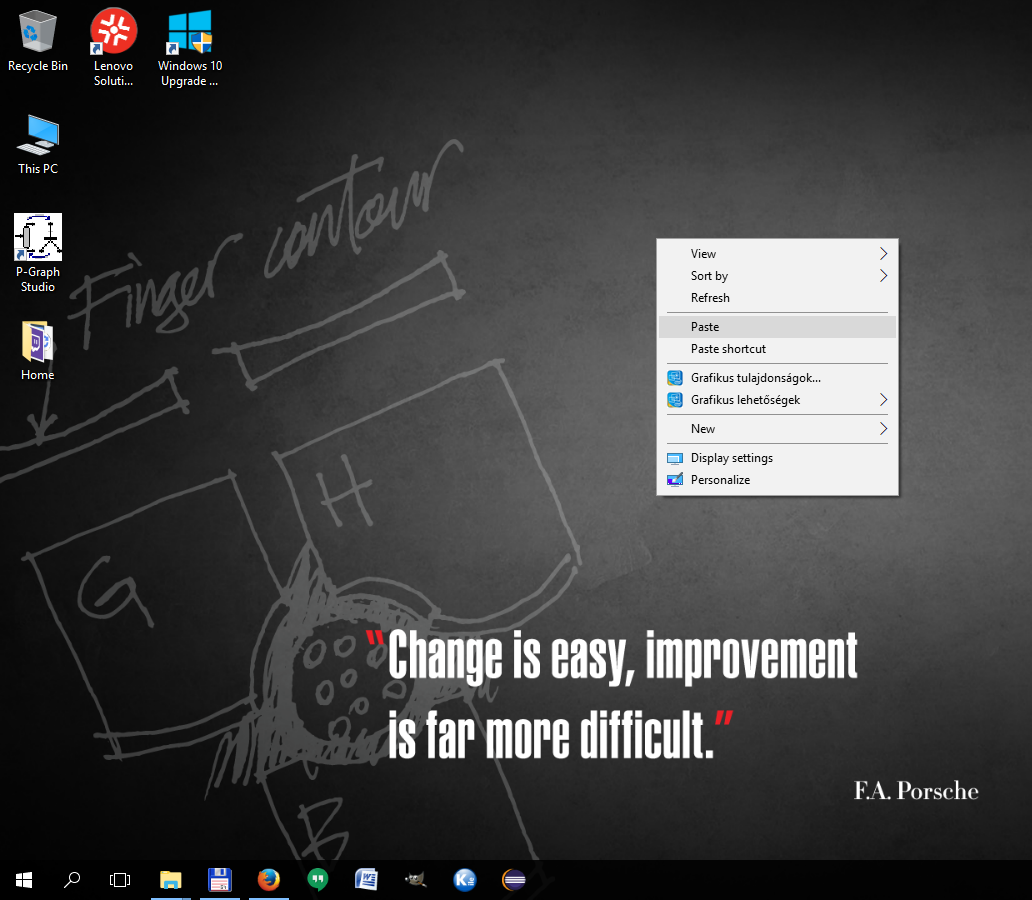Open Task View from the taskbar
The width and height of the screenshot is (1032, 900).
pyautogui.click(x=120, y=879)
